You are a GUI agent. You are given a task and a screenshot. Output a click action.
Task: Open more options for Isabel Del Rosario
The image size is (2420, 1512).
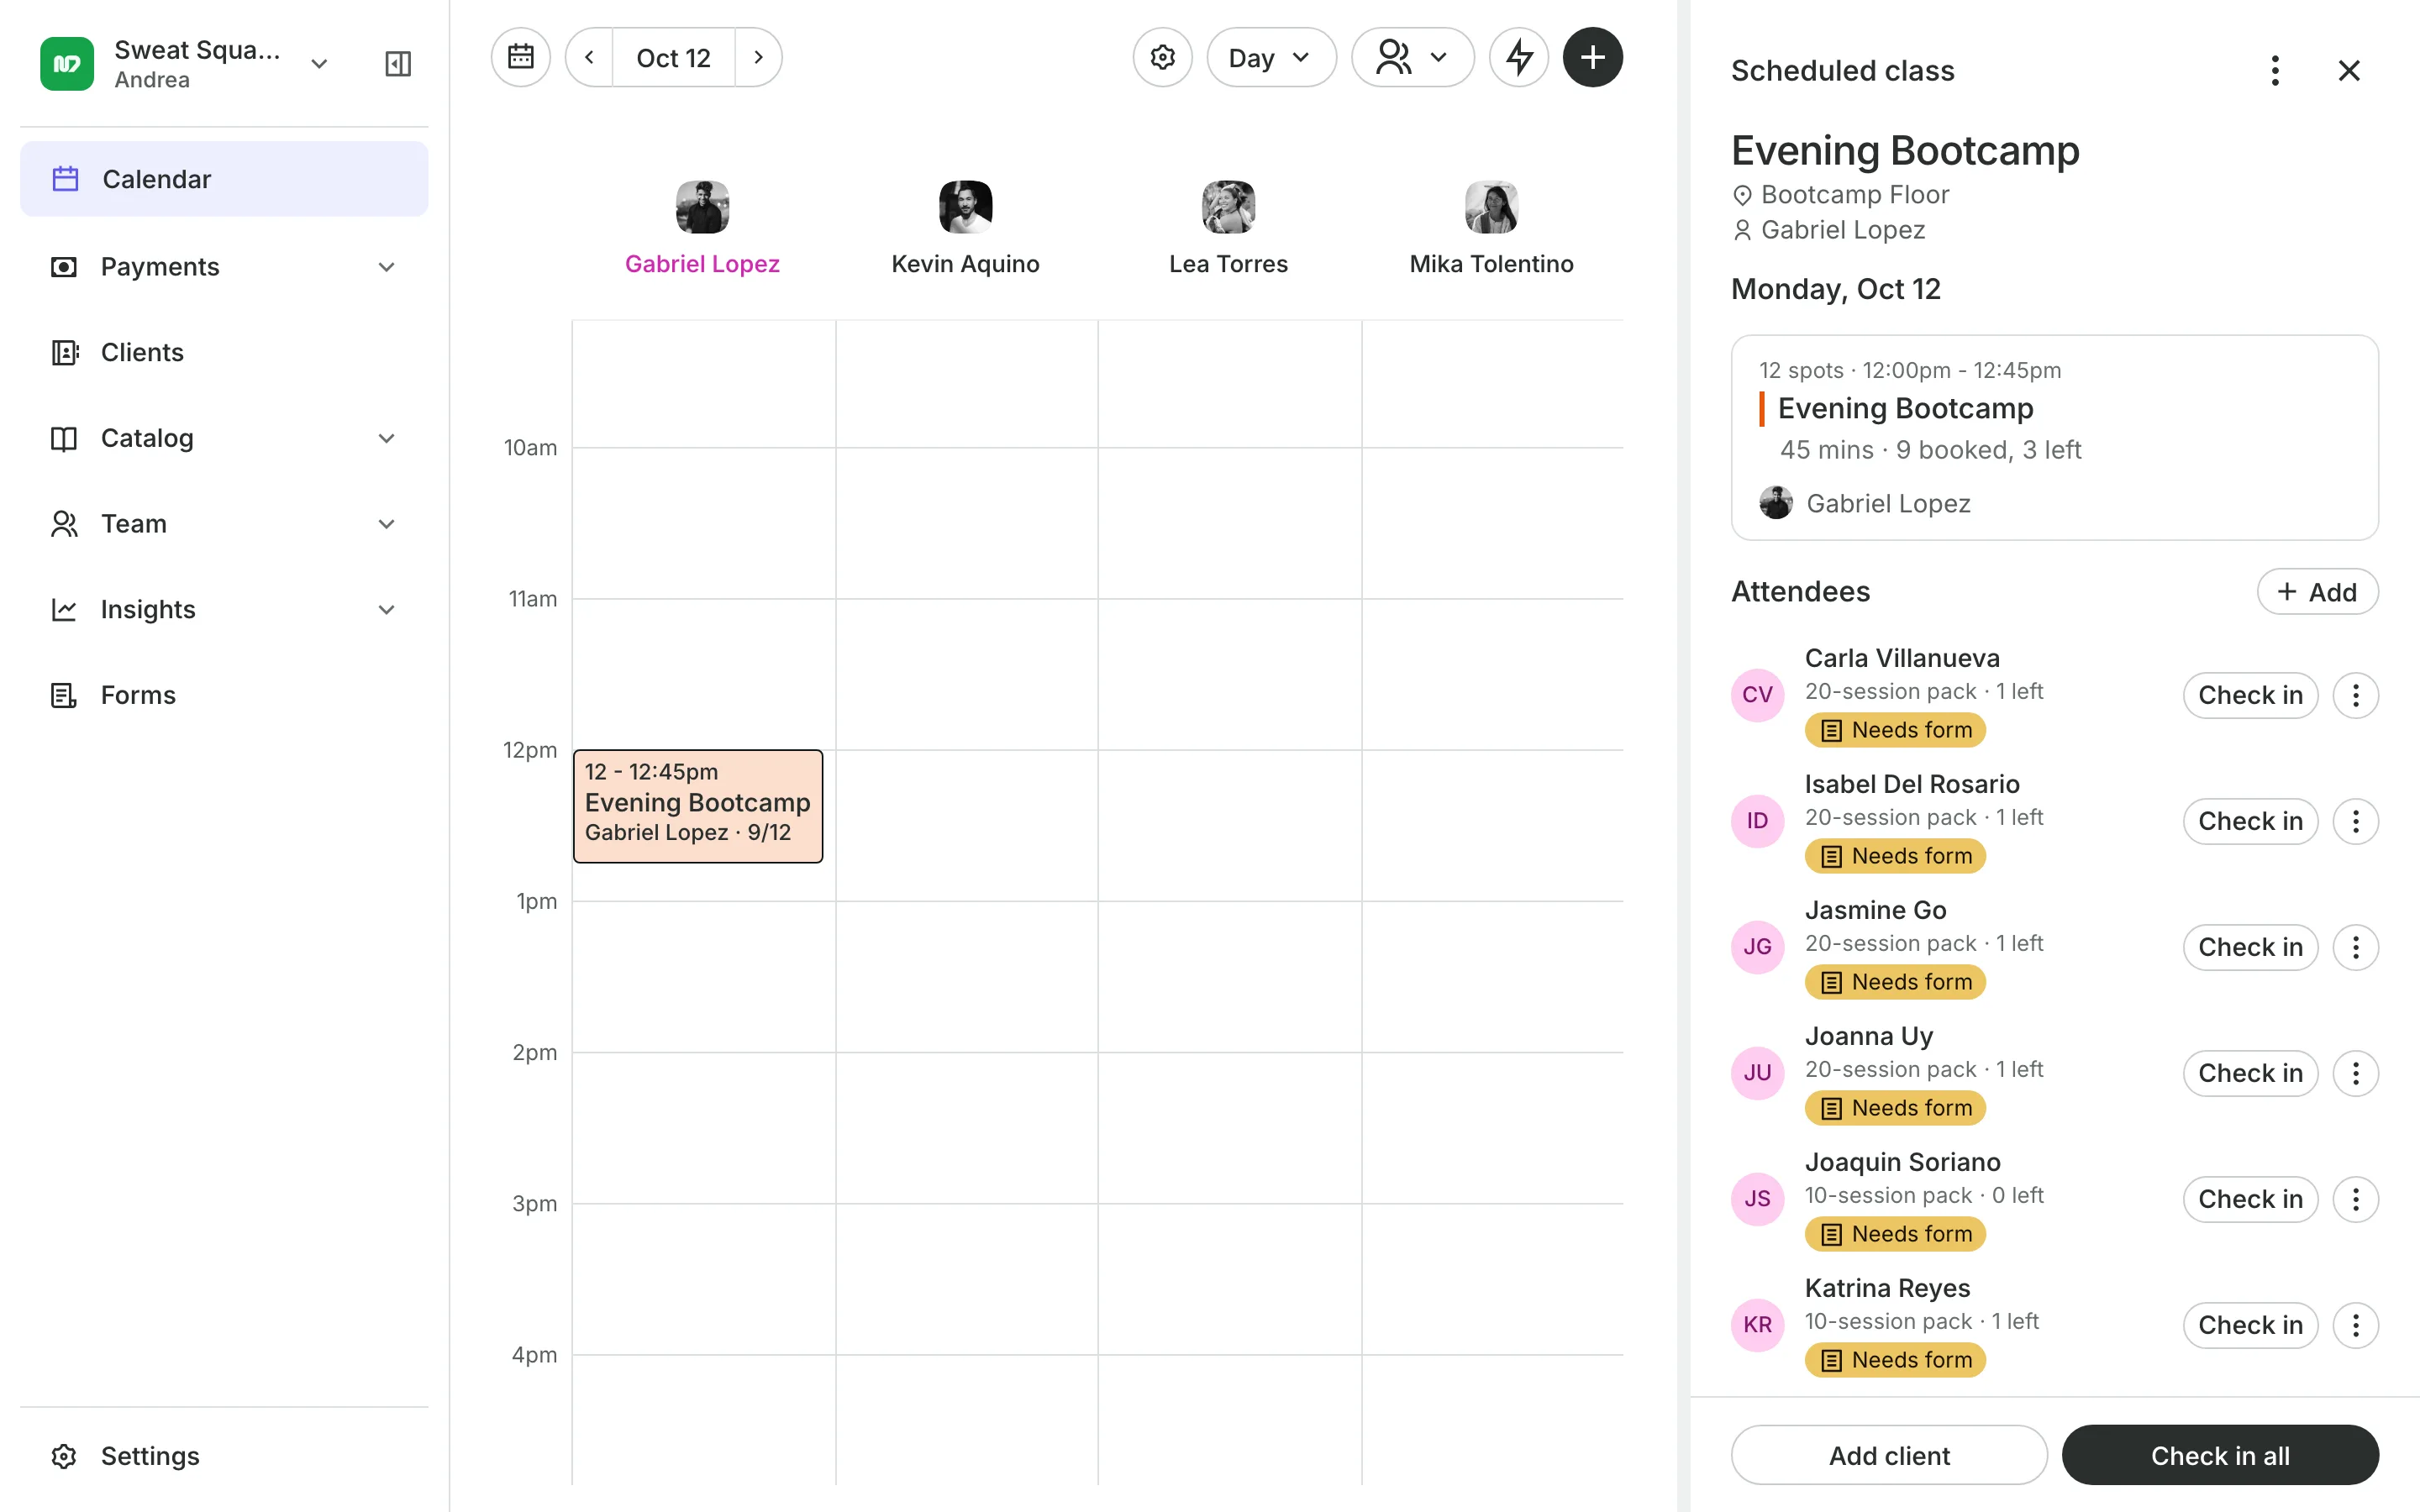click(x=2355, y=821)
